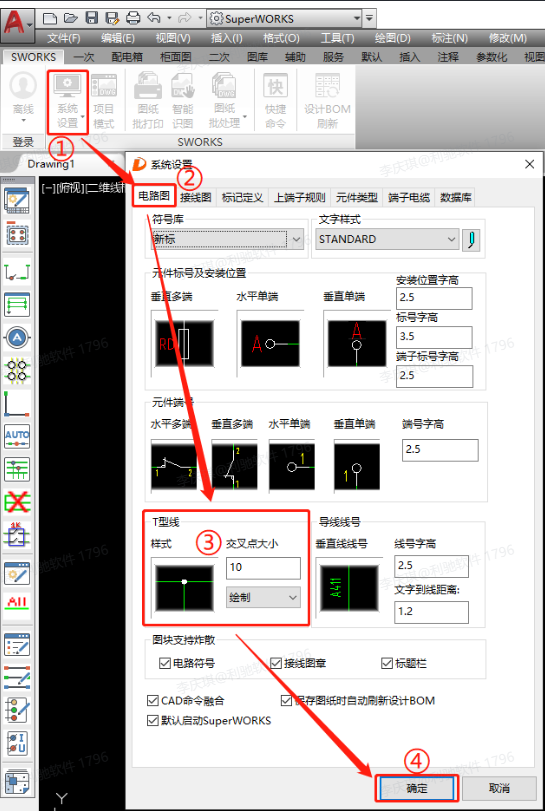Switch to the 端子电缆 tab

point(408,198)
